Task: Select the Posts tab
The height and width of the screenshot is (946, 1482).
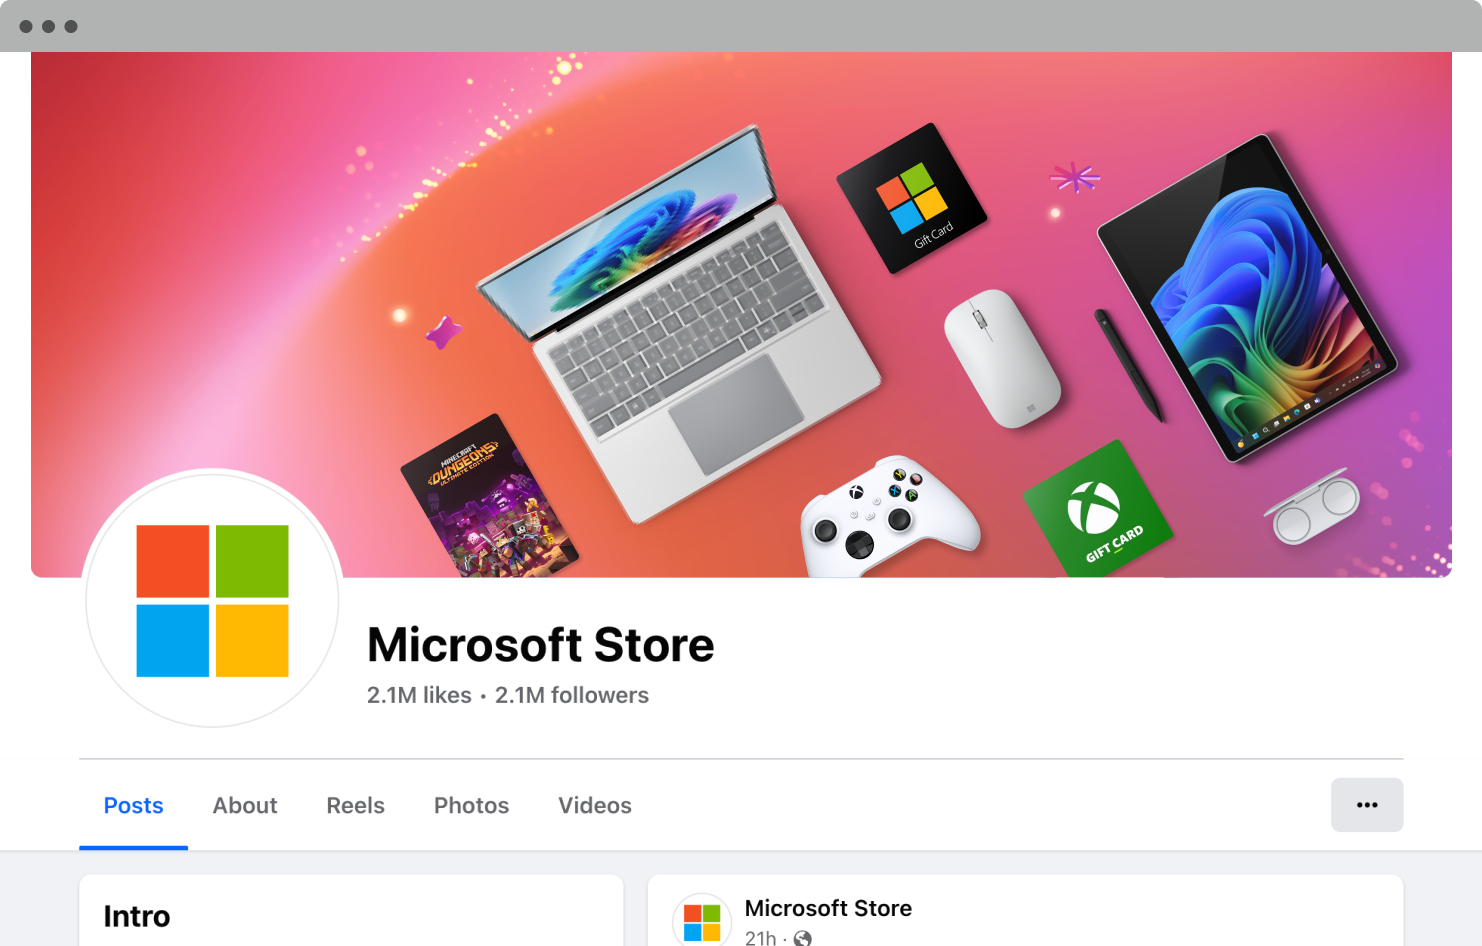Action: coord(133,805)
